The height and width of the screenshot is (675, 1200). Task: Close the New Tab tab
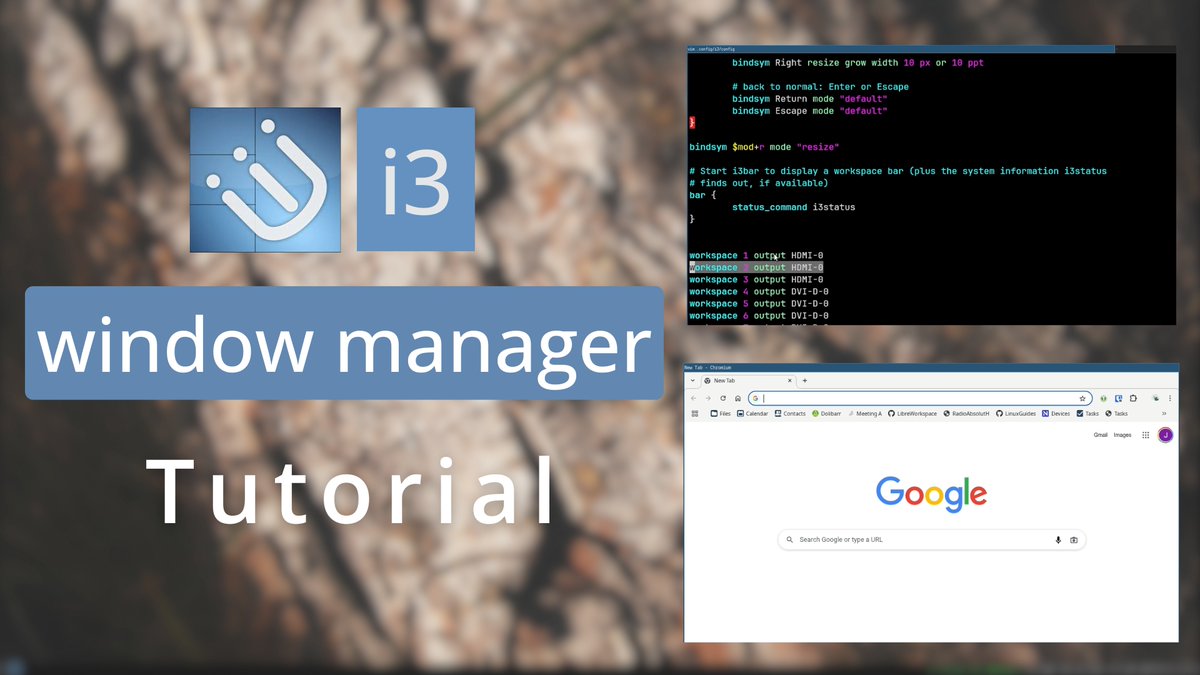(x=790, y=380)
